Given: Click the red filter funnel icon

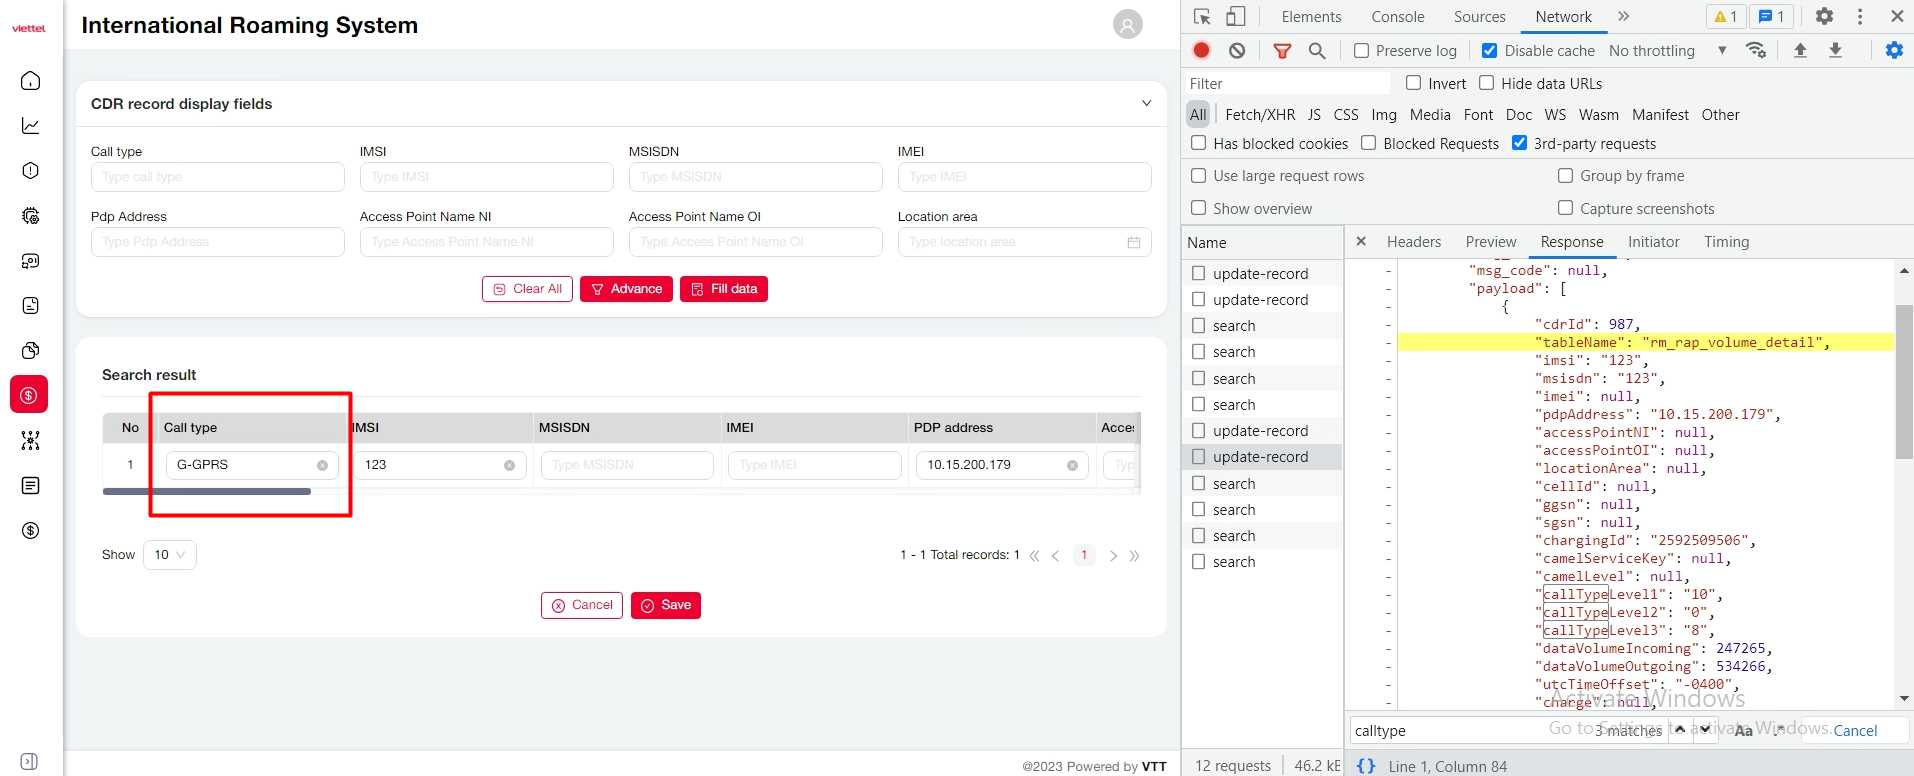Looking at the screenshot, I should [1282, 50].
